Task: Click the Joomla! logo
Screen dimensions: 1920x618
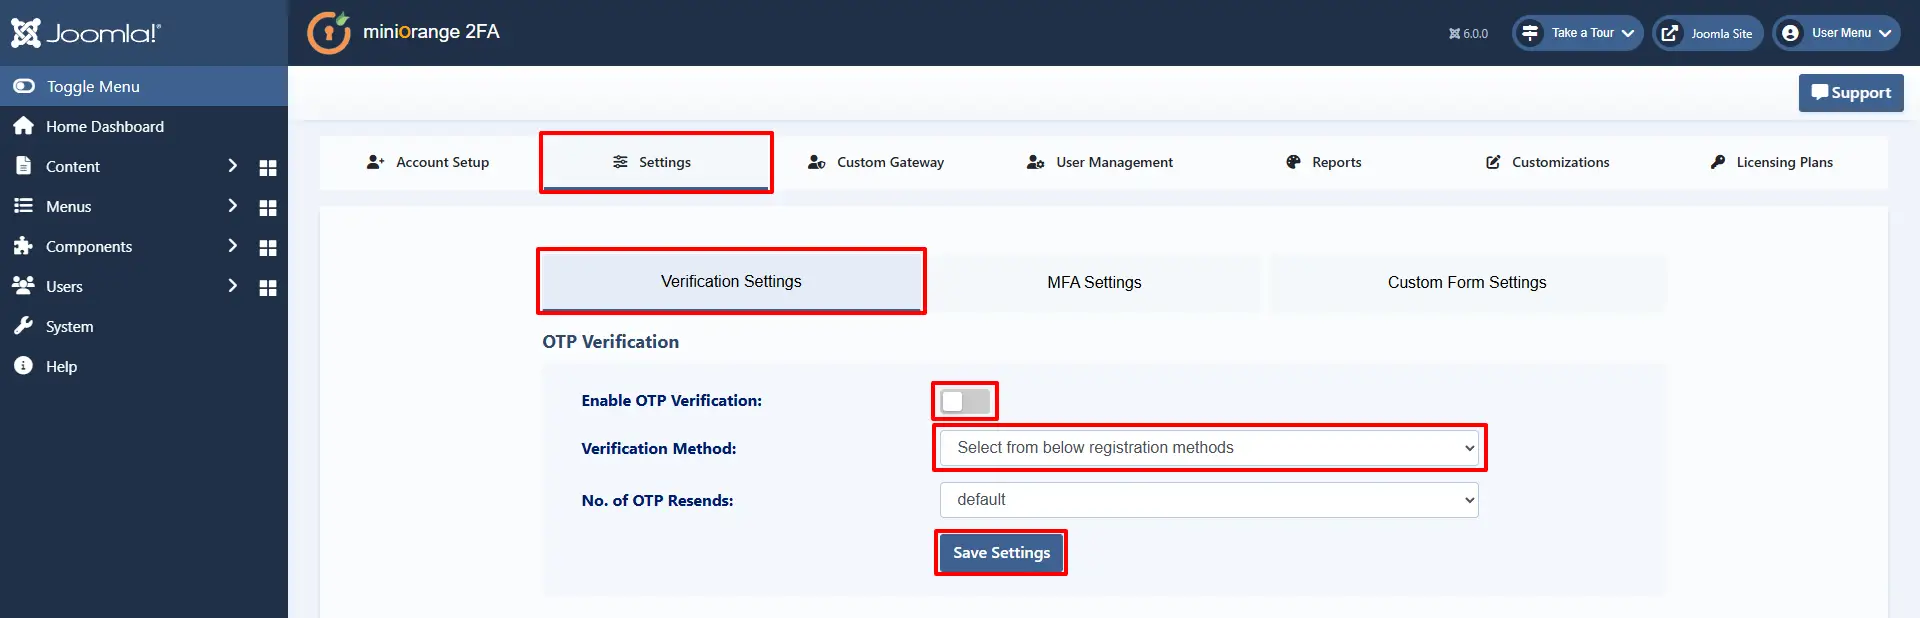Action: point(86,33)
